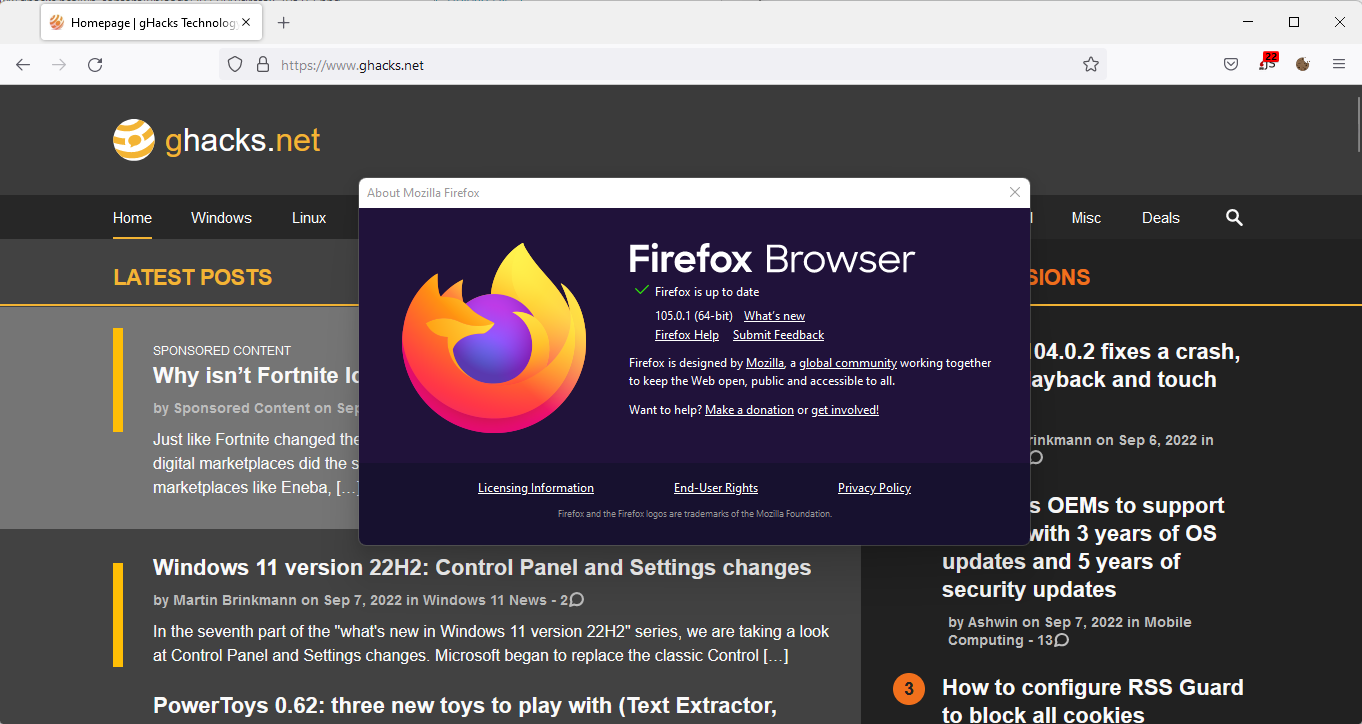Open the PowerToys 0.62 article
1362x724 pixels.
pos(465,706)
